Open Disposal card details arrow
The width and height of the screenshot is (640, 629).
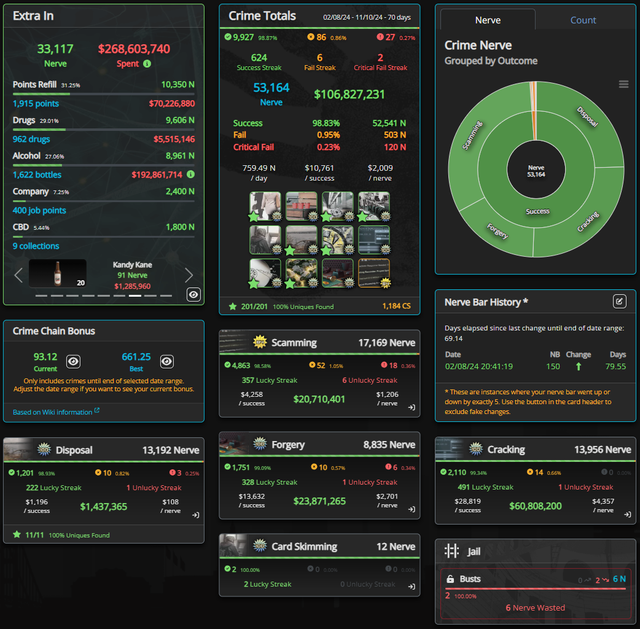coord(196,515)
